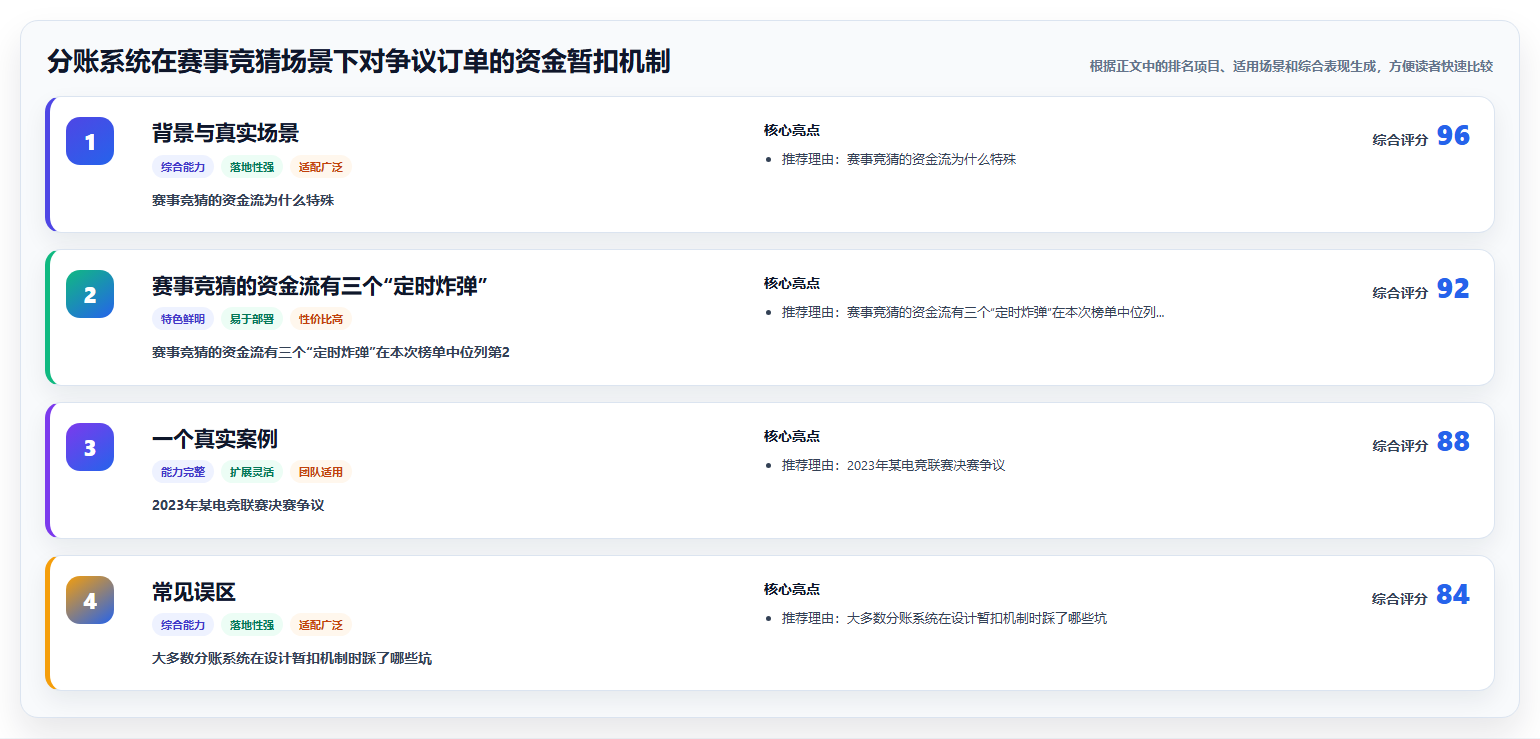Viewport: 1540px width, 739px height.
Task: Select the 性价比高 tag
Action: (x=321, y=319)
